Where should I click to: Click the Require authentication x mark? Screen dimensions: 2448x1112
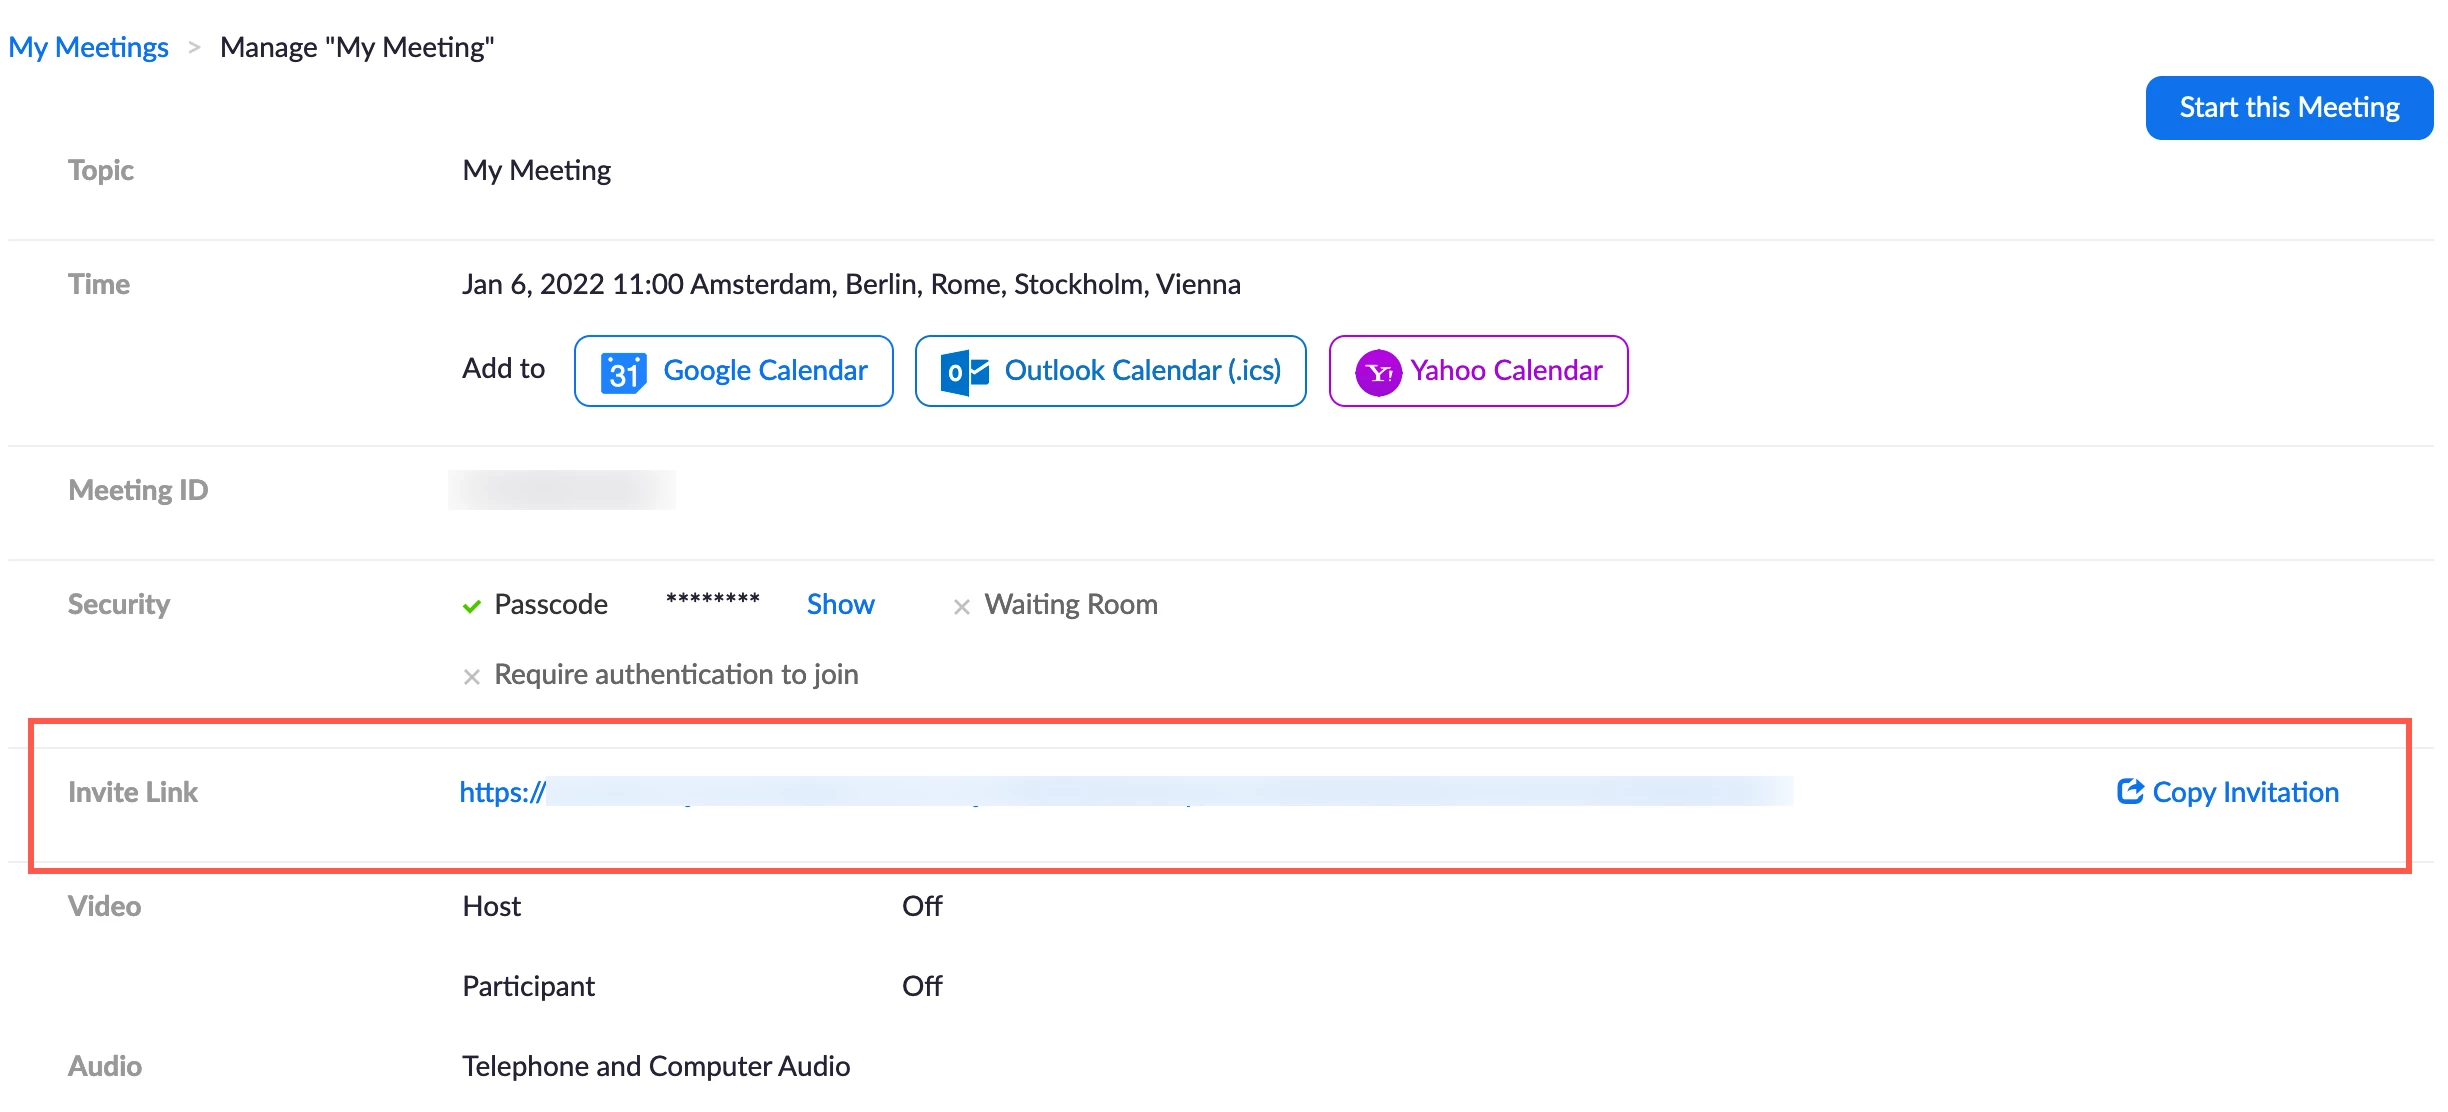472,677
